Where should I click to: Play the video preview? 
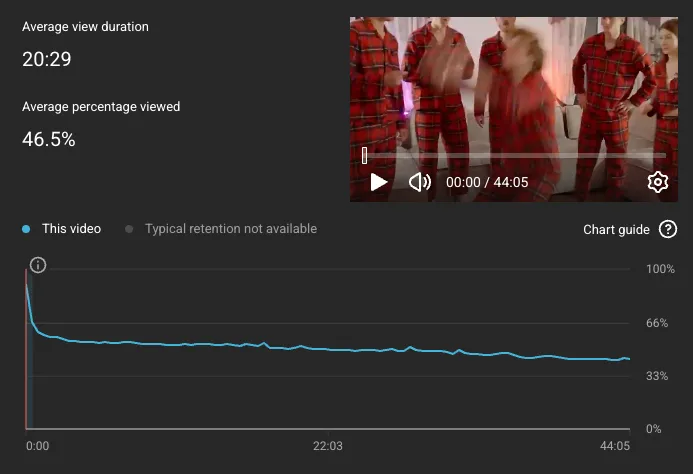(x=379, y=182)
